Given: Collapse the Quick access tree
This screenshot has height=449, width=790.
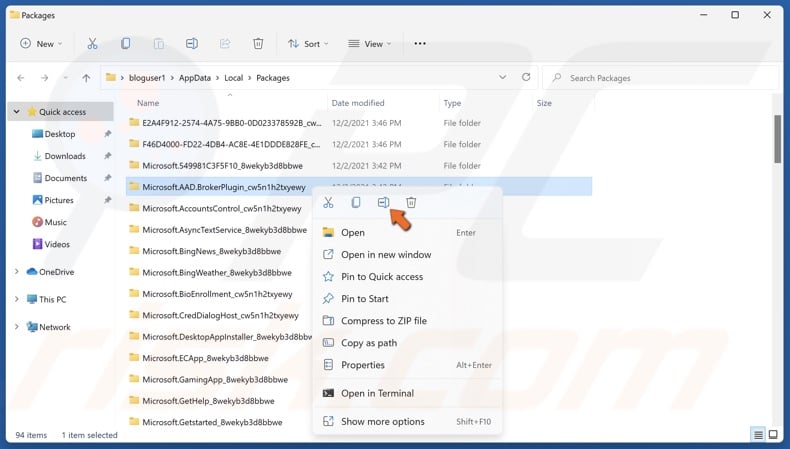Looking at the screenshot, I should [17, 112].
